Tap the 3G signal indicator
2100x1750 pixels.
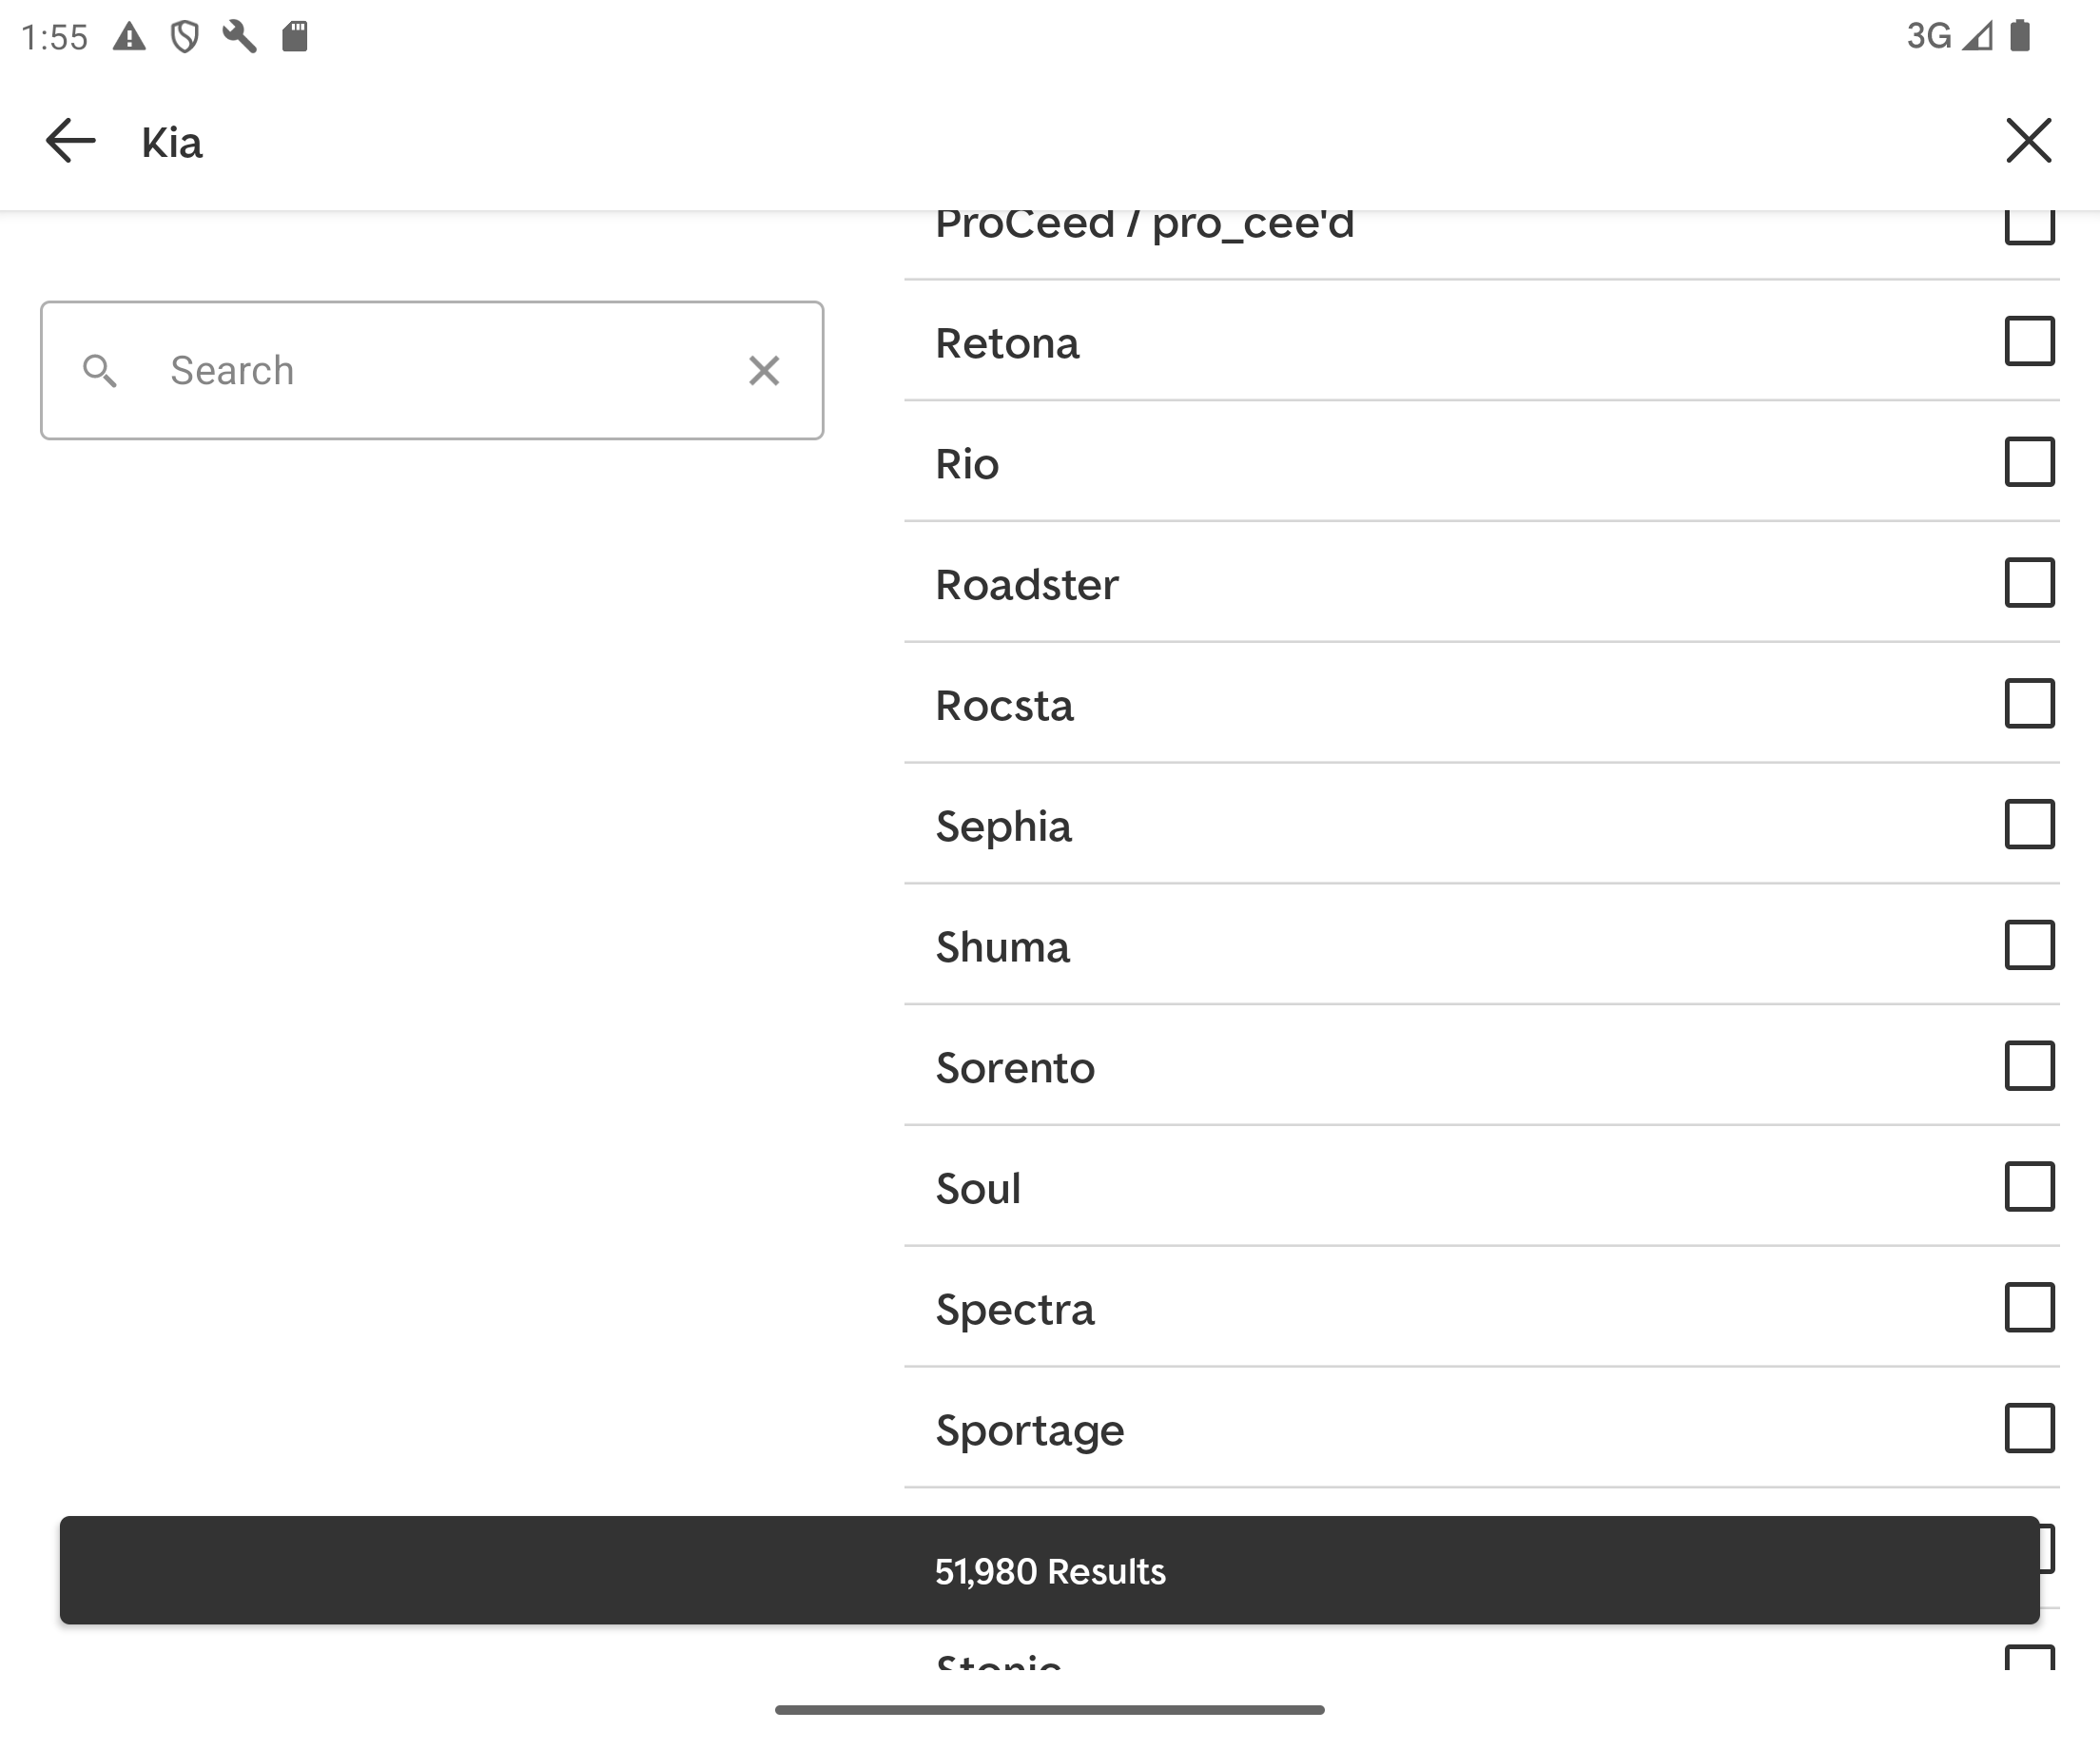1949,36
